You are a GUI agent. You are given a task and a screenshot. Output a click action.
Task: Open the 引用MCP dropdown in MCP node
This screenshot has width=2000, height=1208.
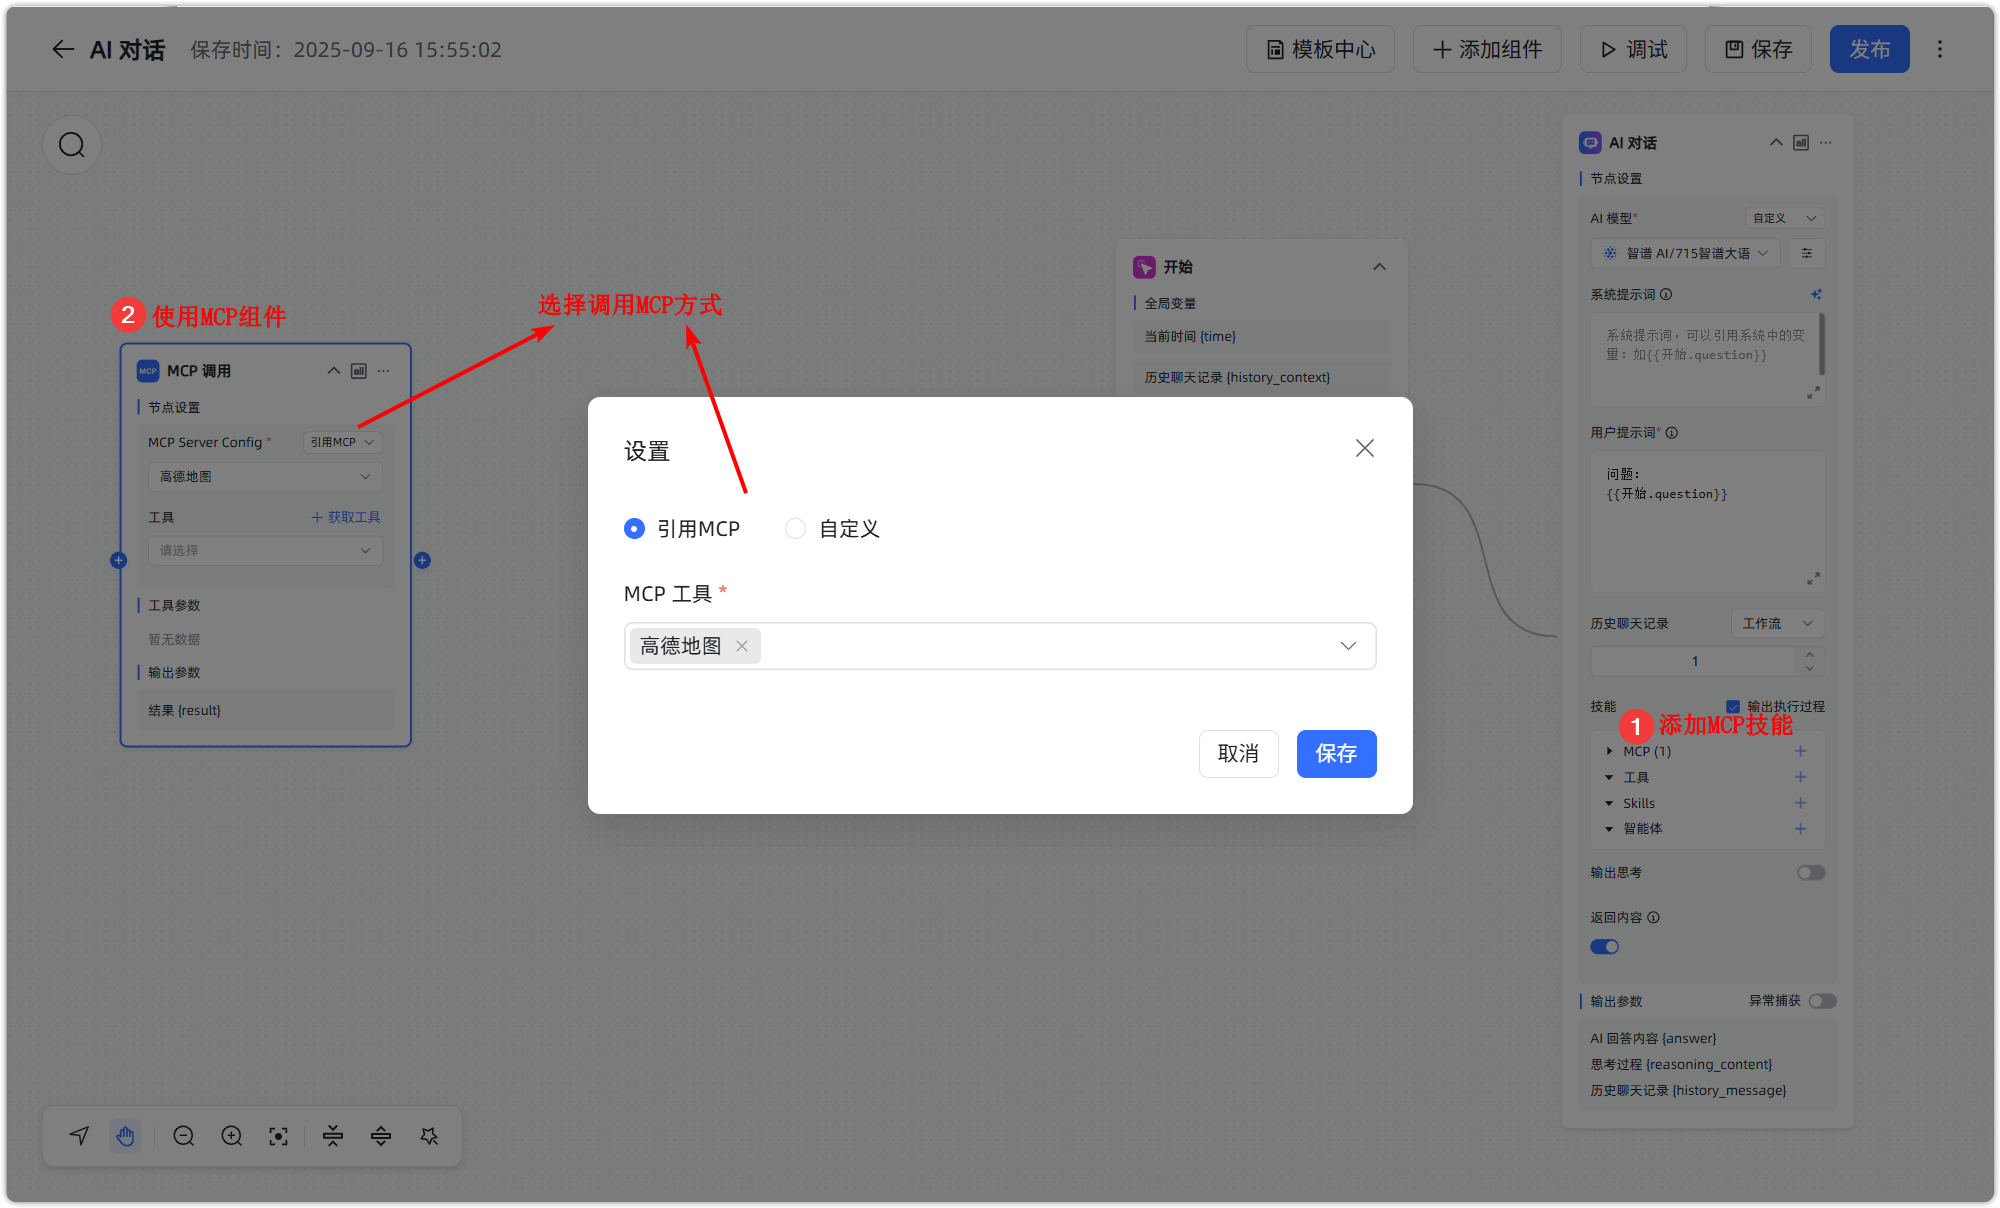(x=342, y=442)
